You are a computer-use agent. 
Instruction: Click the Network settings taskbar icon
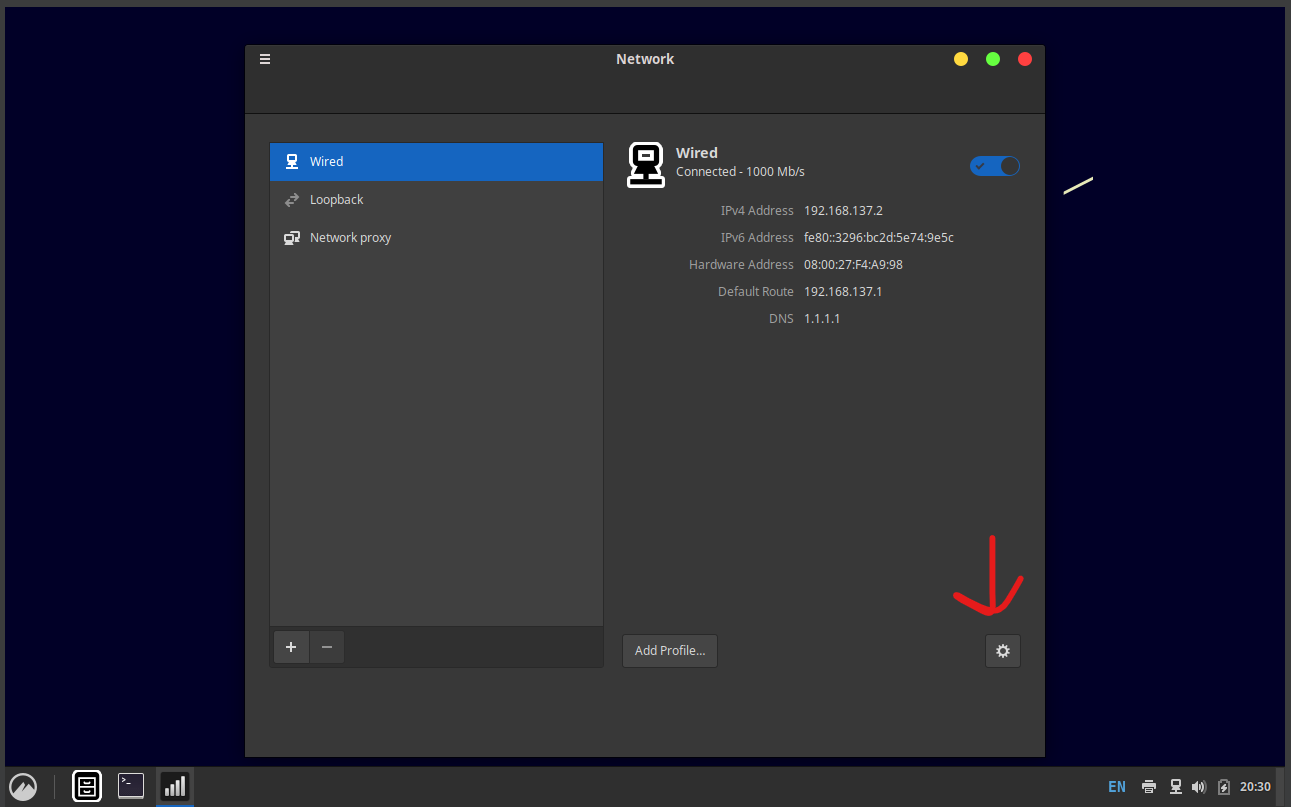point(174,786)
